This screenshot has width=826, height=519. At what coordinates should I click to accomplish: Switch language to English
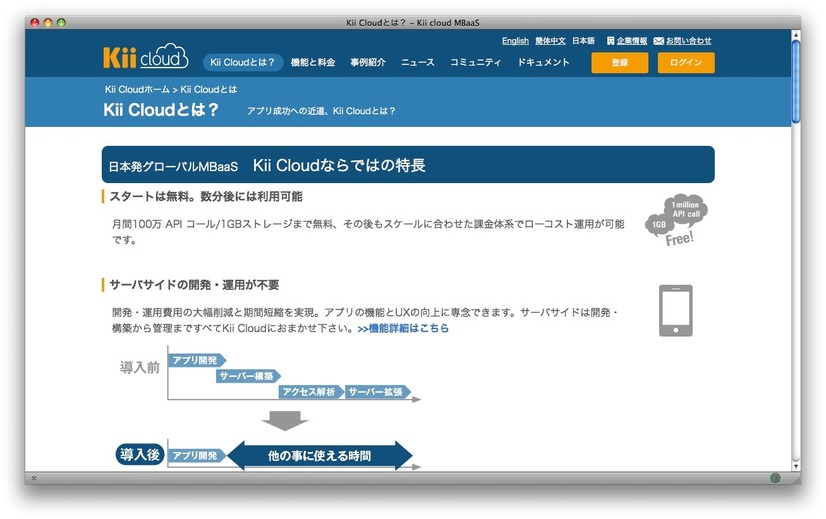[x=515, y=41]
